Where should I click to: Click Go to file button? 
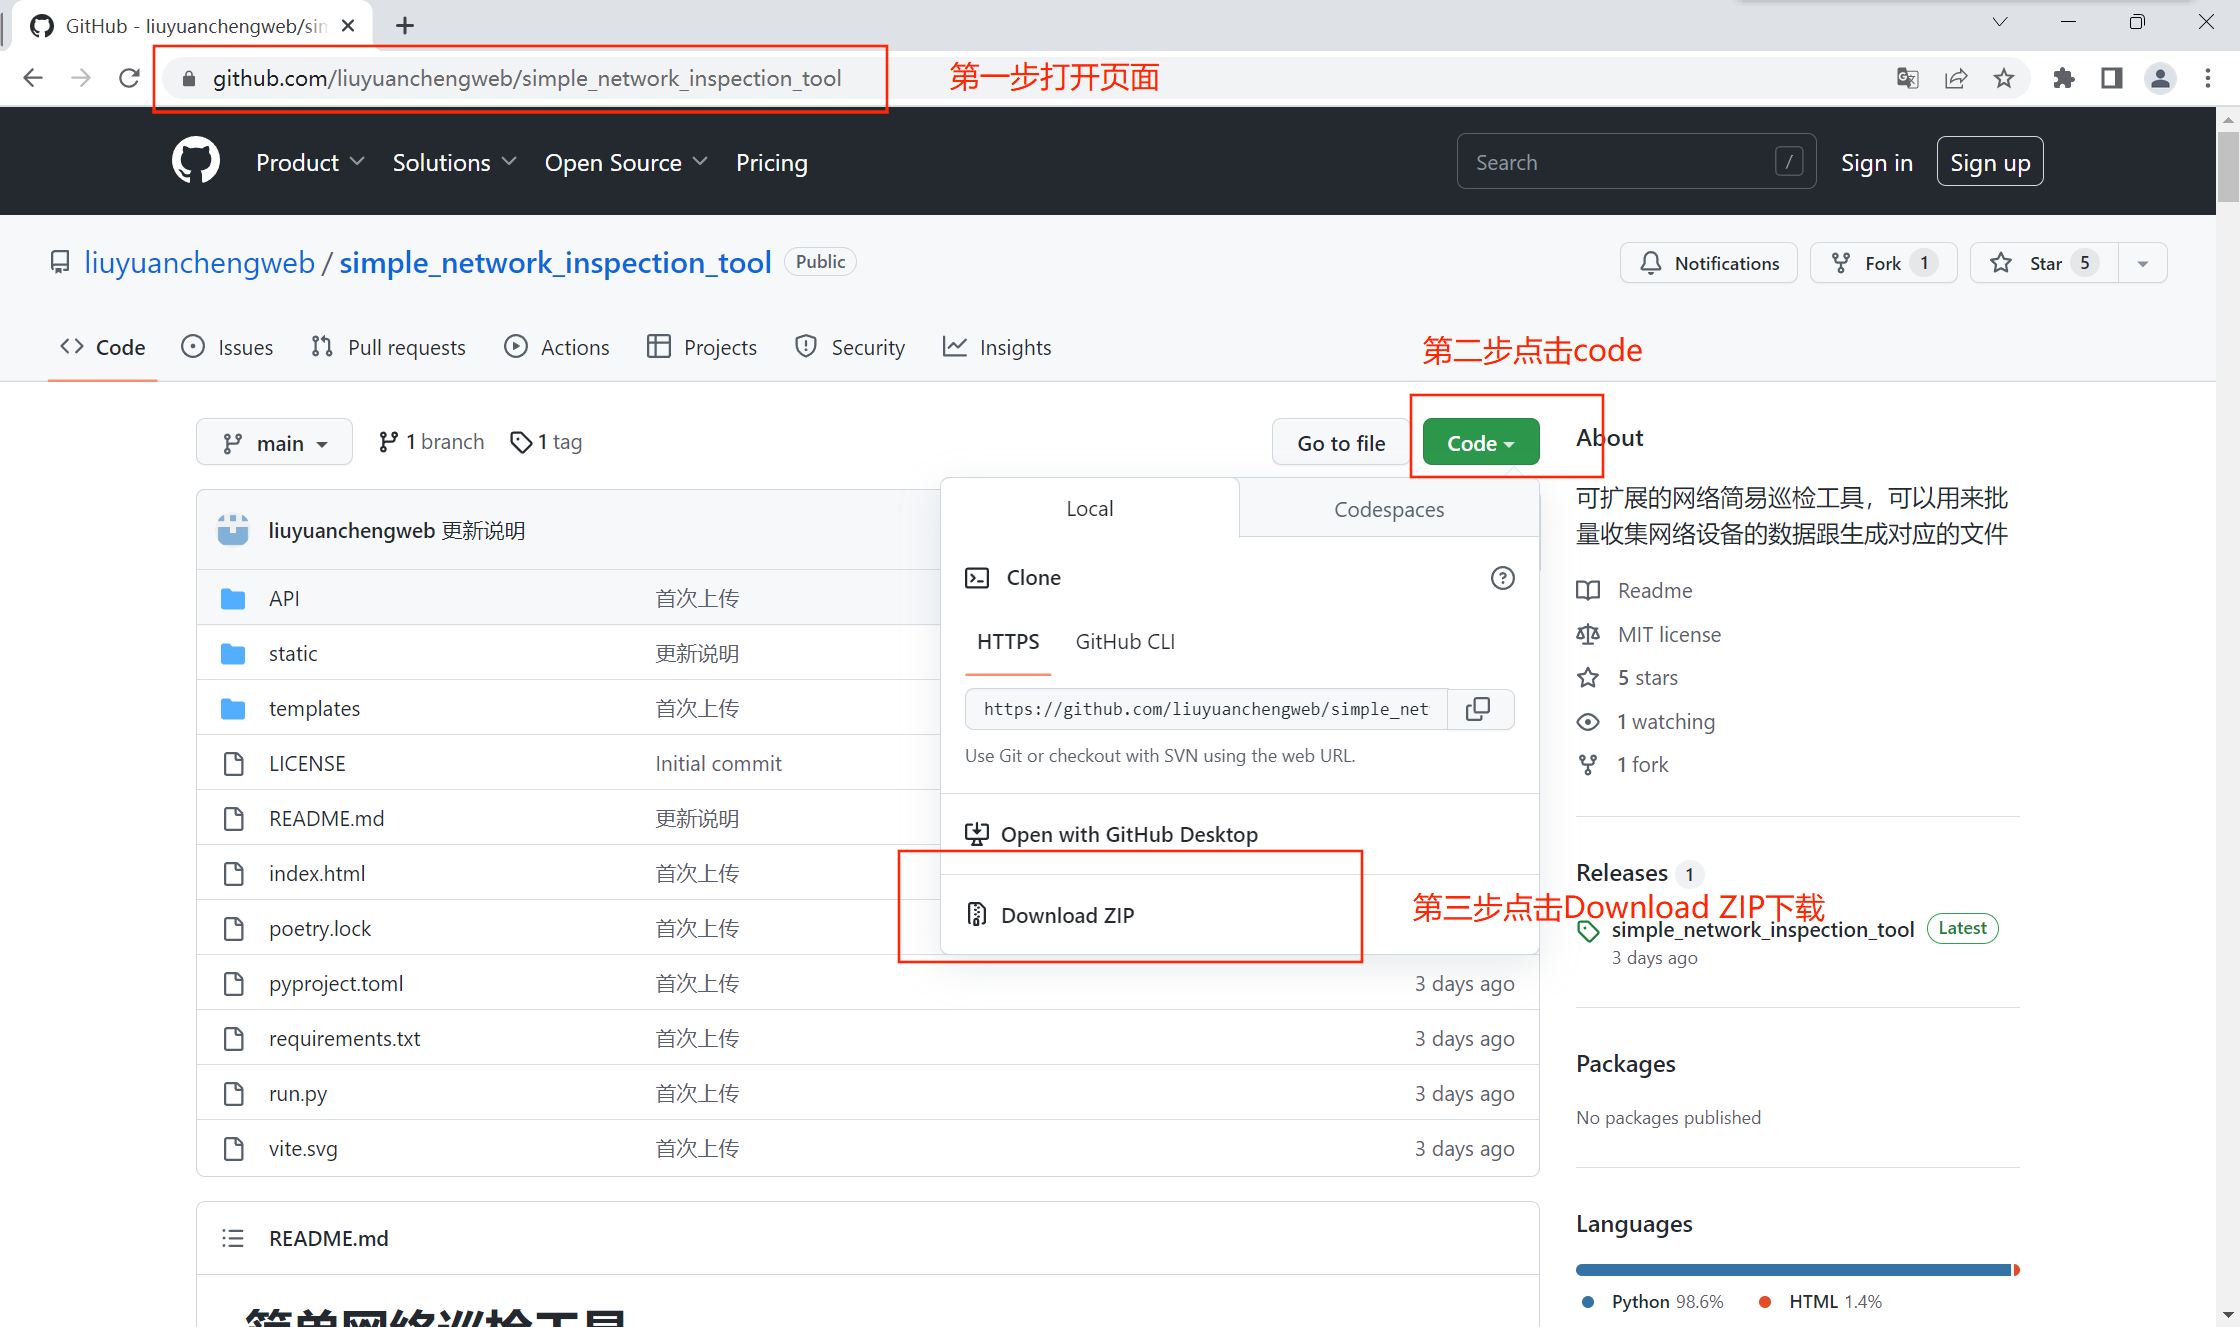click(x=1341, y=442)
